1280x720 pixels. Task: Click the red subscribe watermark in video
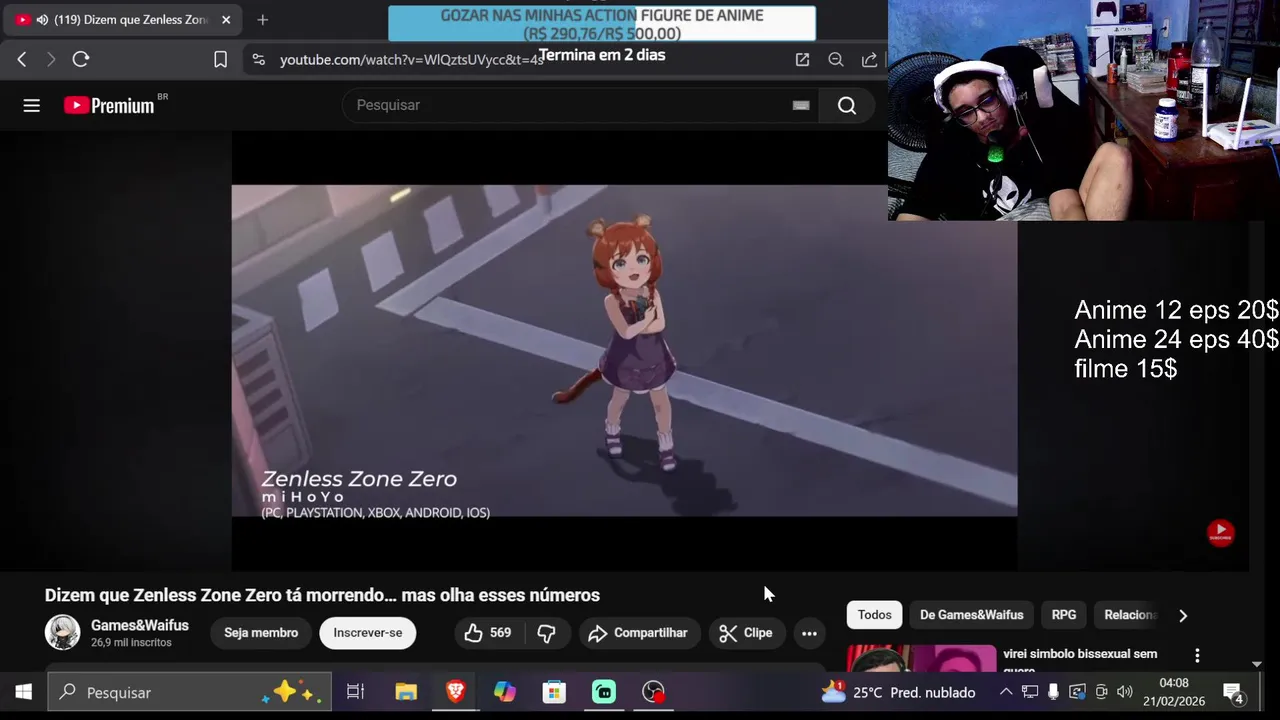tap(1220, 532)
